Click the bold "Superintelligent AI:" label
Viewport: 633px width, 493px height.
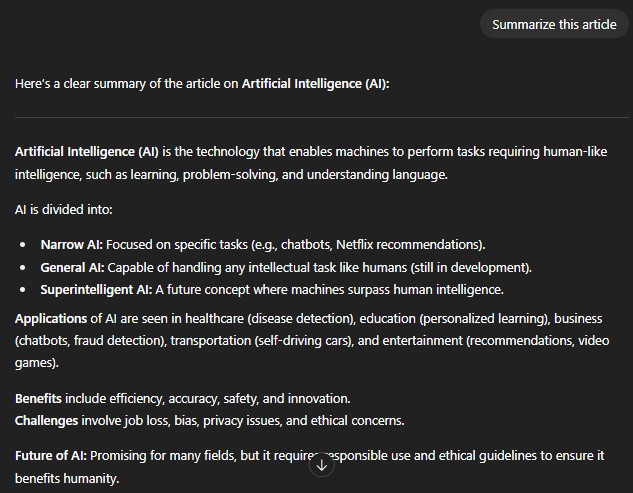pyautogui.click(x=96, y=290)
